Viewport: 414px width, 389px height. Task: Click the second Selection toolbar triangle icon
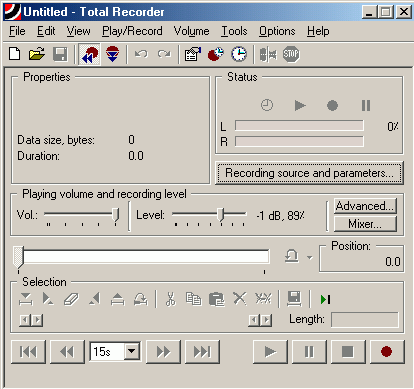pos(48,299)
